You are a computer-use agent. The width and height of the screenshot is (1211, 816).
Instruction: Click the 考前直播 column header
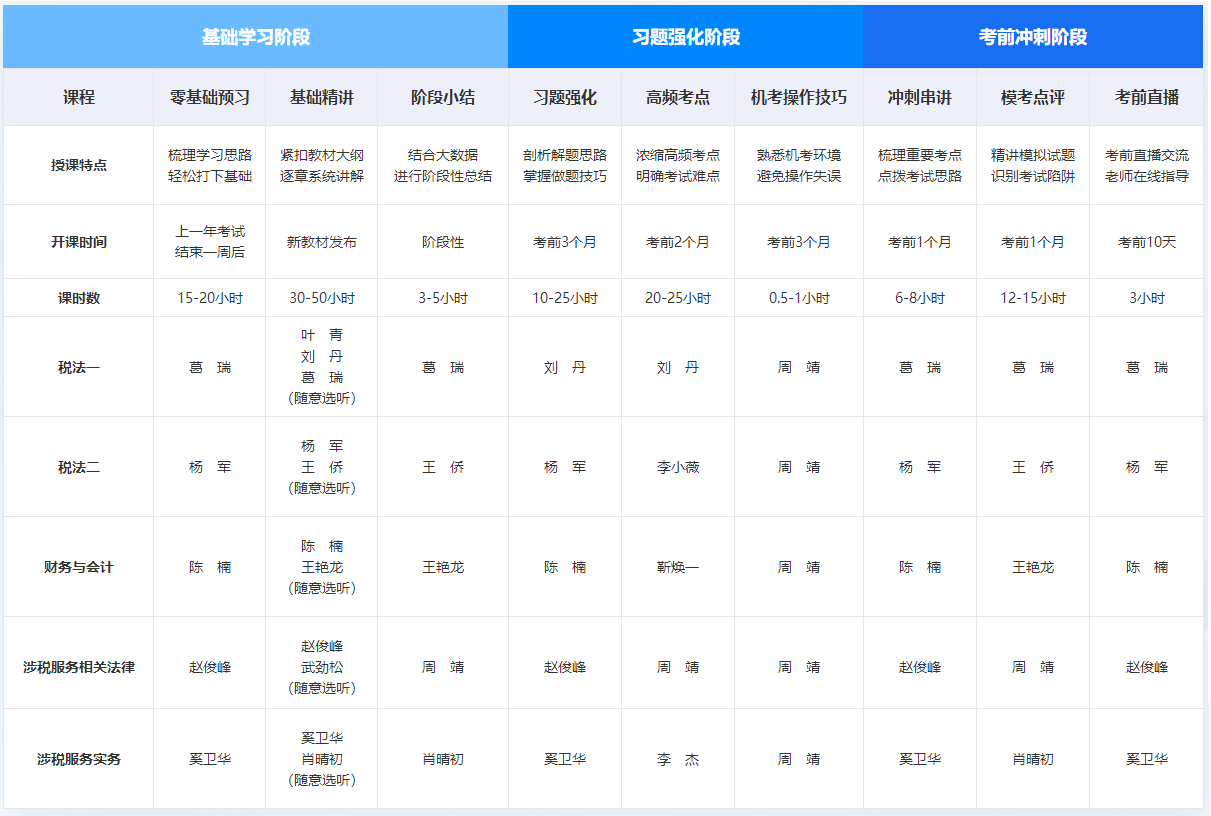coord(1147,97)
